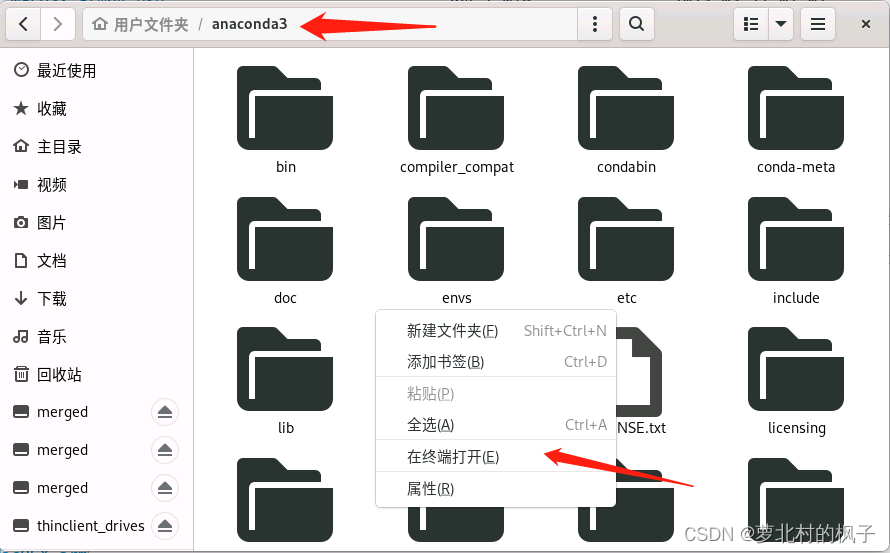Image resolution: width=890 pixels, height=553 pixels.
Task: Eject the thinclient_drives volume
Action: (x=165, y=526)
